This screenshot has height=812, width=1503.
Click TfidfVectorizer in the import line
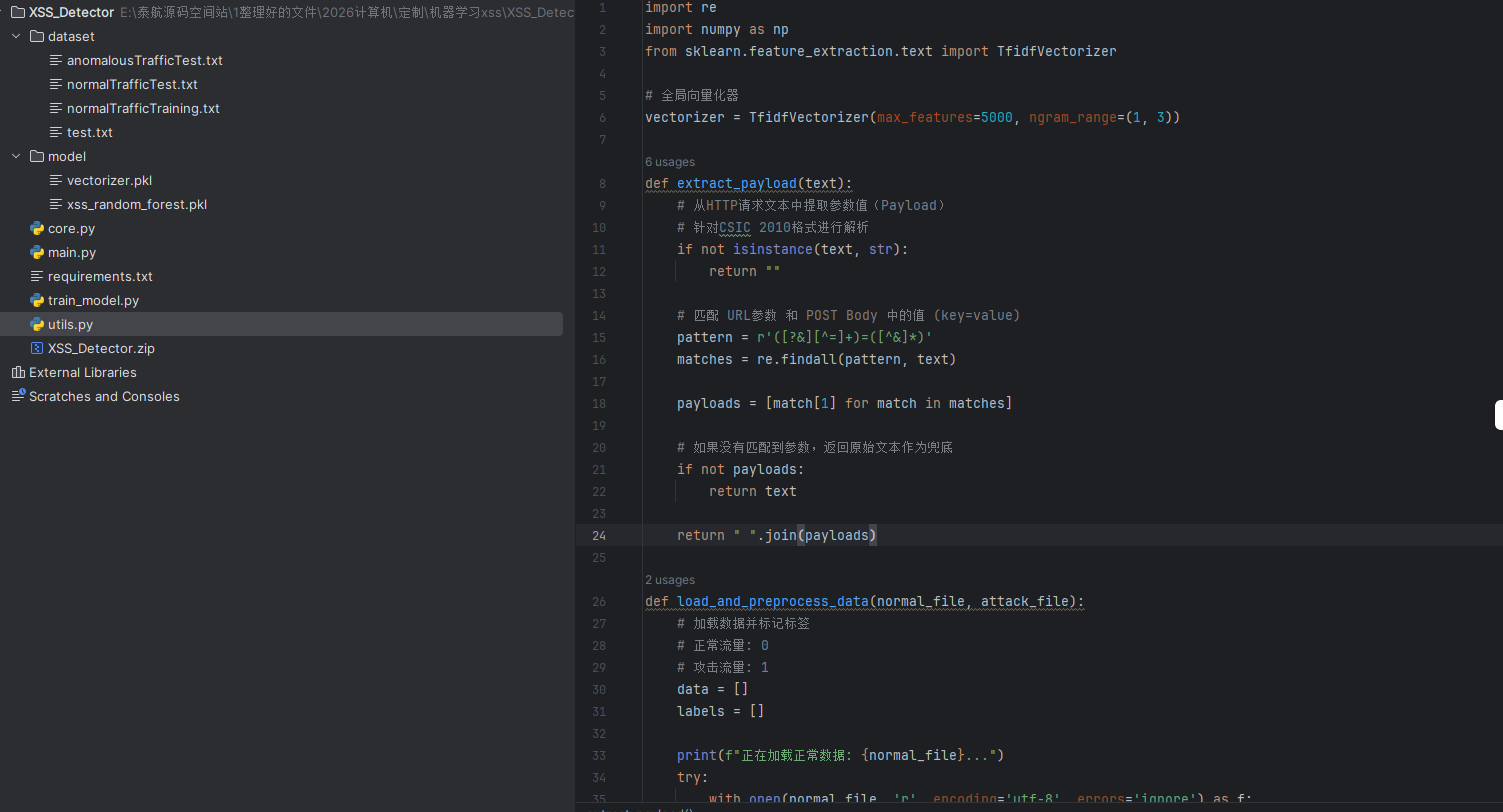pyautogui.click(x=1057, y=51)
